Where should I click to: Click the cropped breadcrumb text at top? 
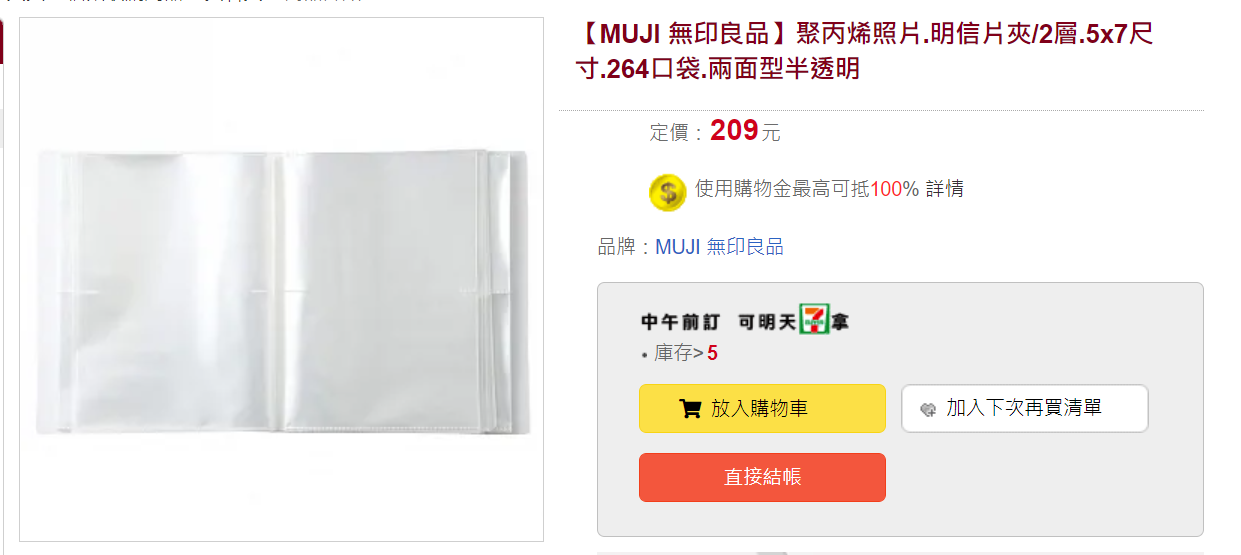[x=180, y=2]
